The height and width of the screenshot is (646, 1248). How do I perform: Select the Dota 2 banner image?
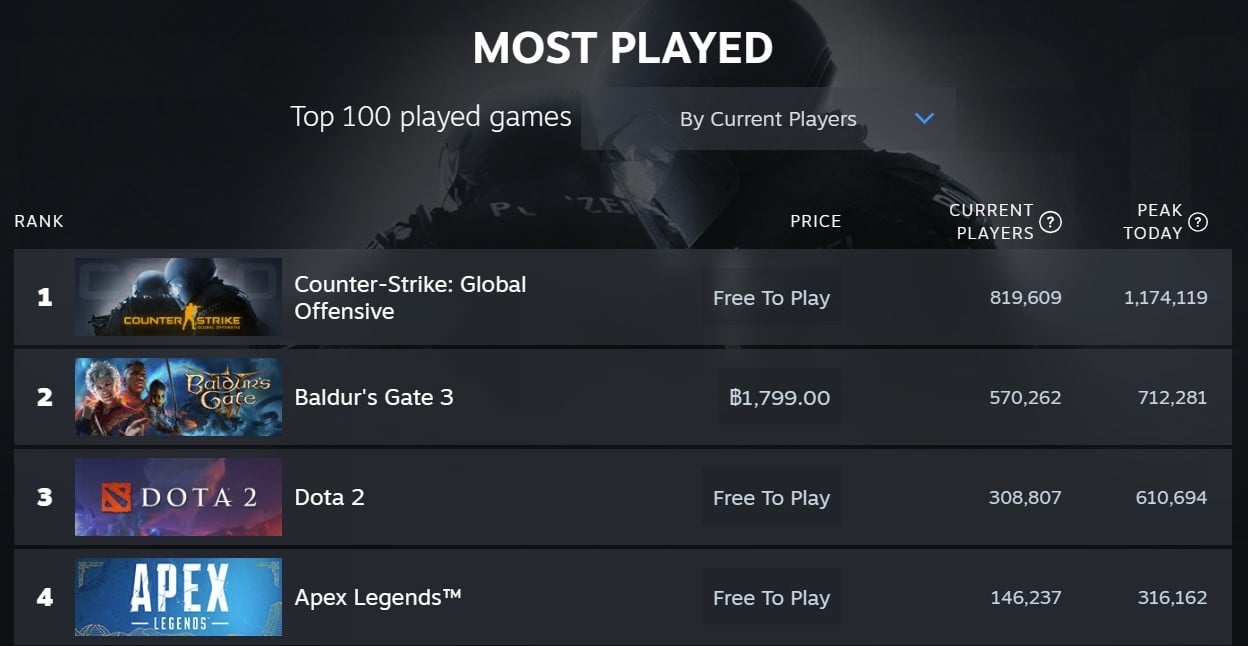(x=178, y=497)
